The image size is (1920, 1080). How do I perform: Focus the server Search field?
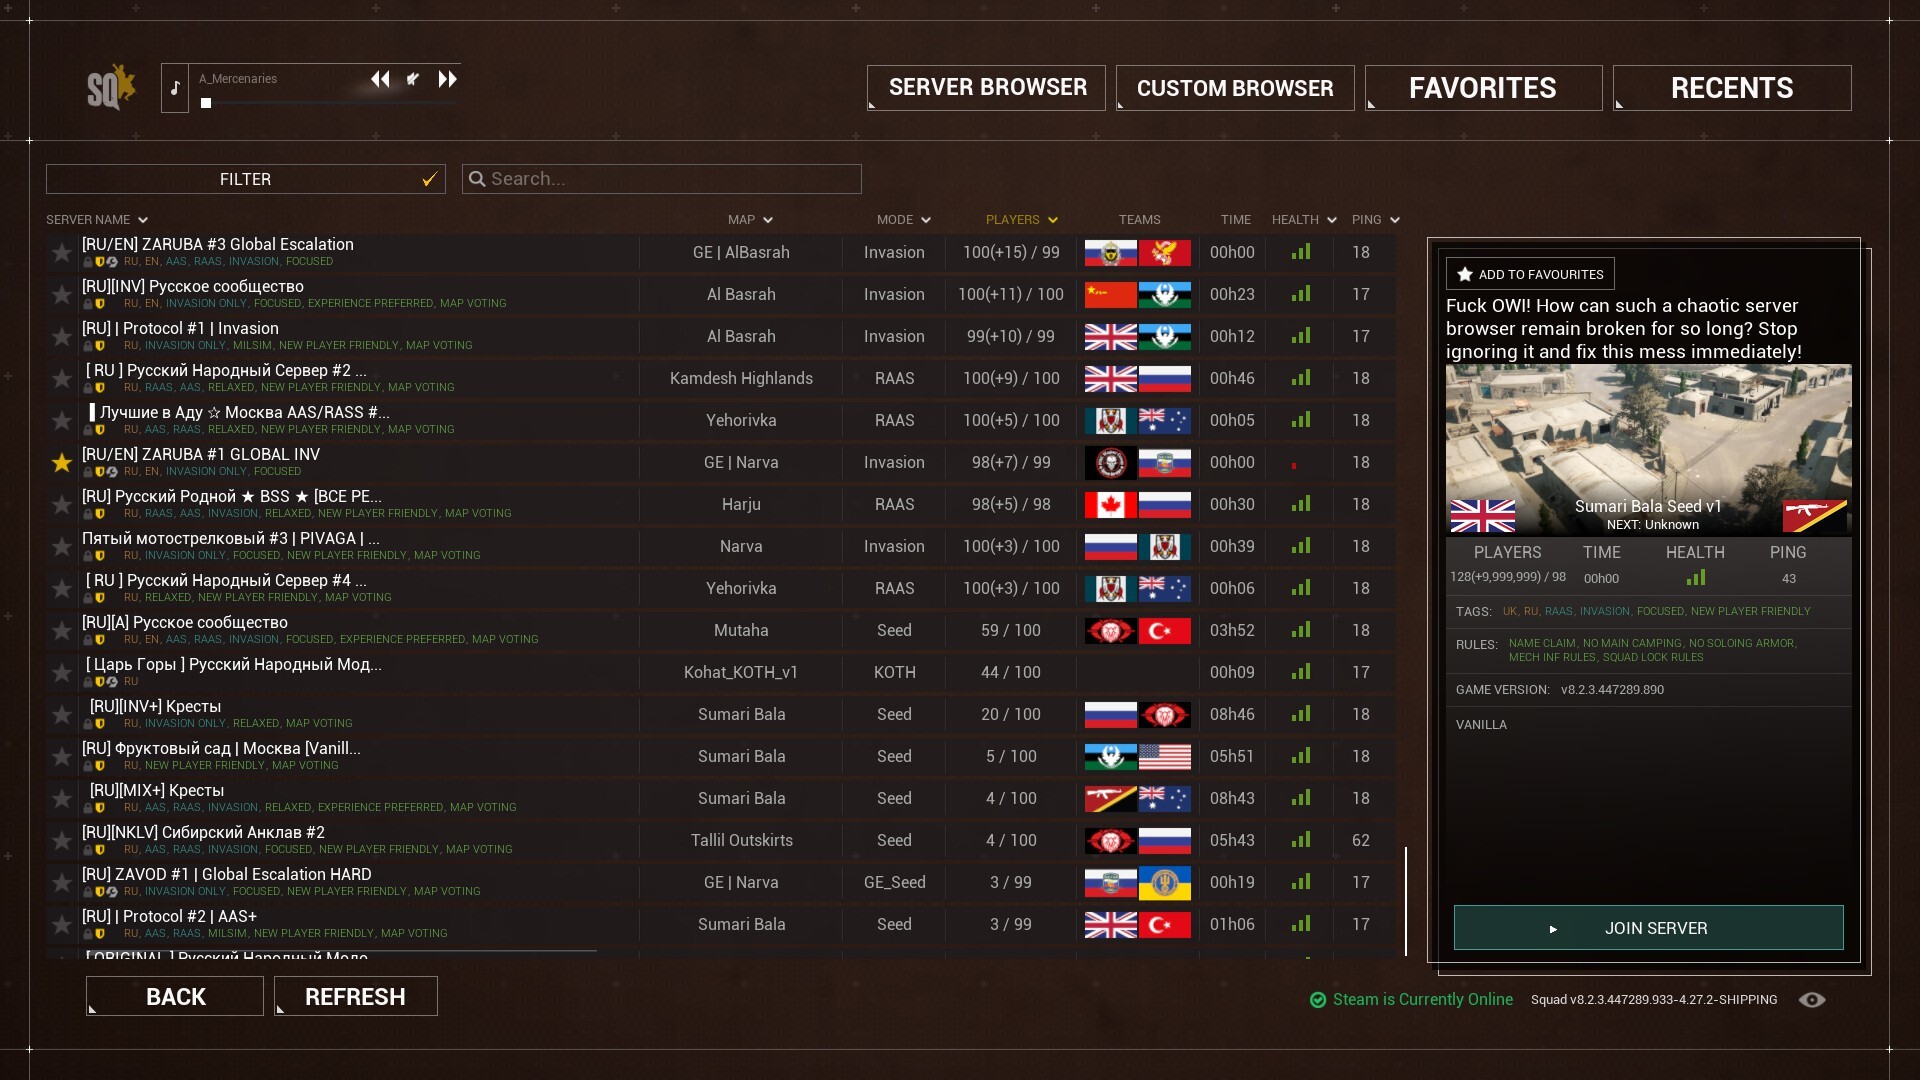pyautogui.click(x=662, y=179)
